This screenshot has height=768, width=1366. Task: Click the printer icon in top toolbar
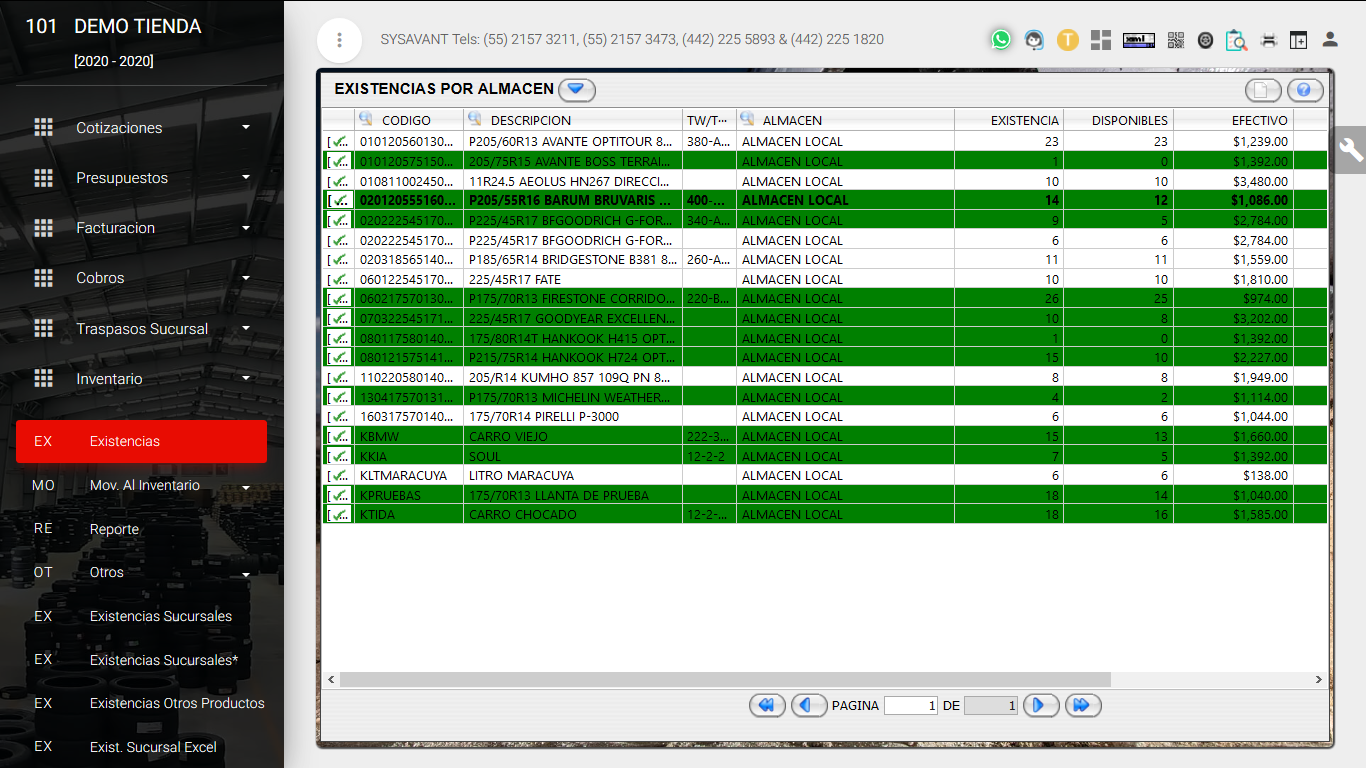click(x=1269, y=40)
